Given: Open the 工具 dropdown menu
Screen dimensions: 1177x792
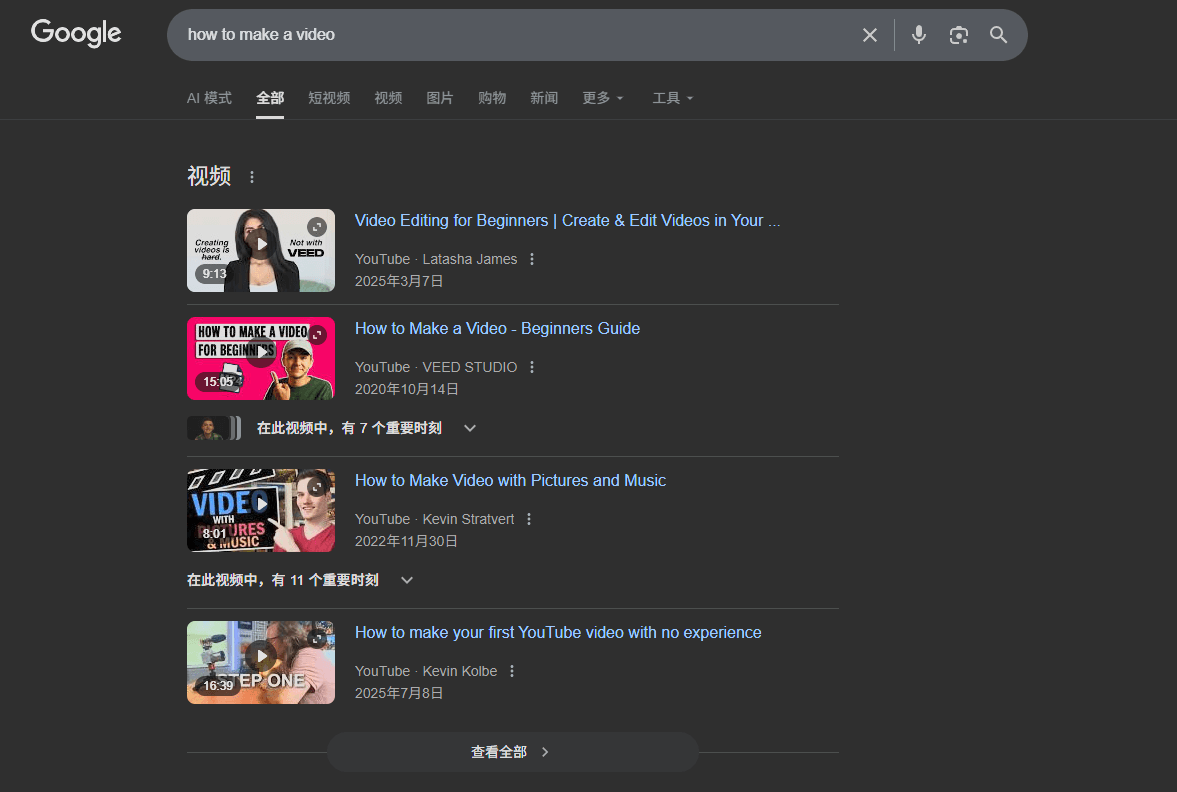Looking at the screenshot, I should [x=672, y=98].
